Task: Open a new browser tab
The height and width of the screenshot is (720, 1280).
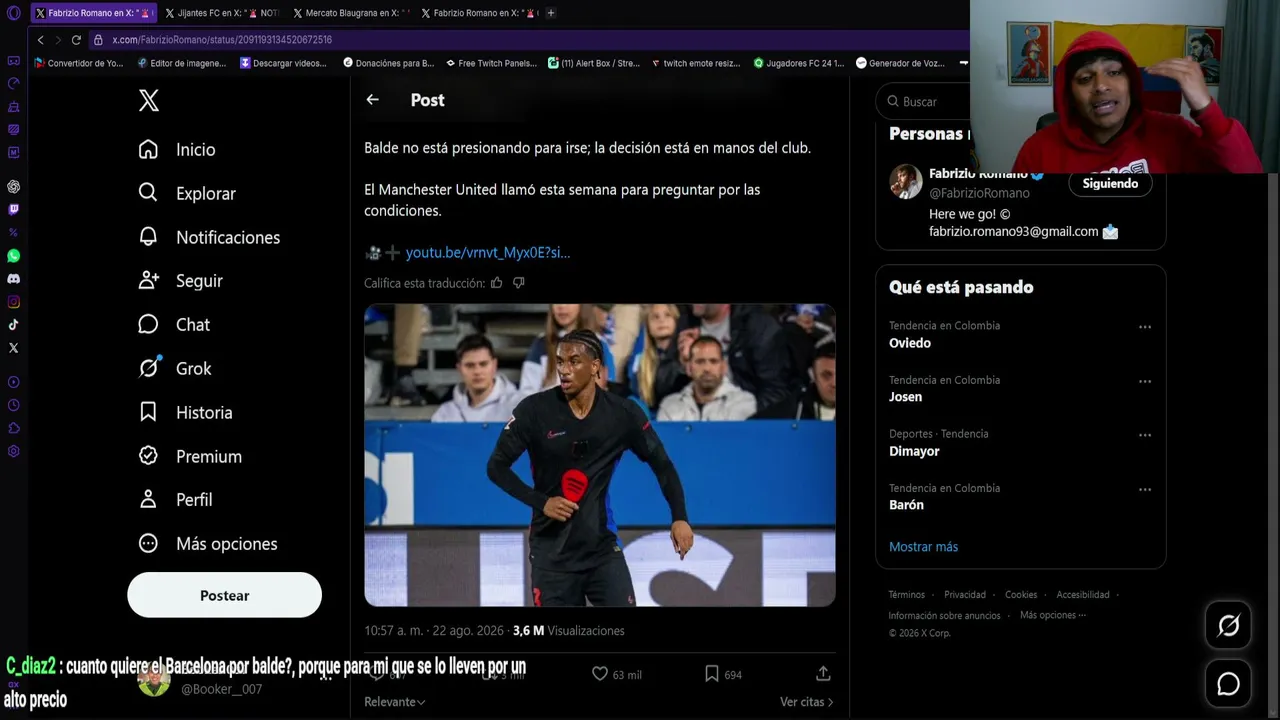Action: coord(551,13)
